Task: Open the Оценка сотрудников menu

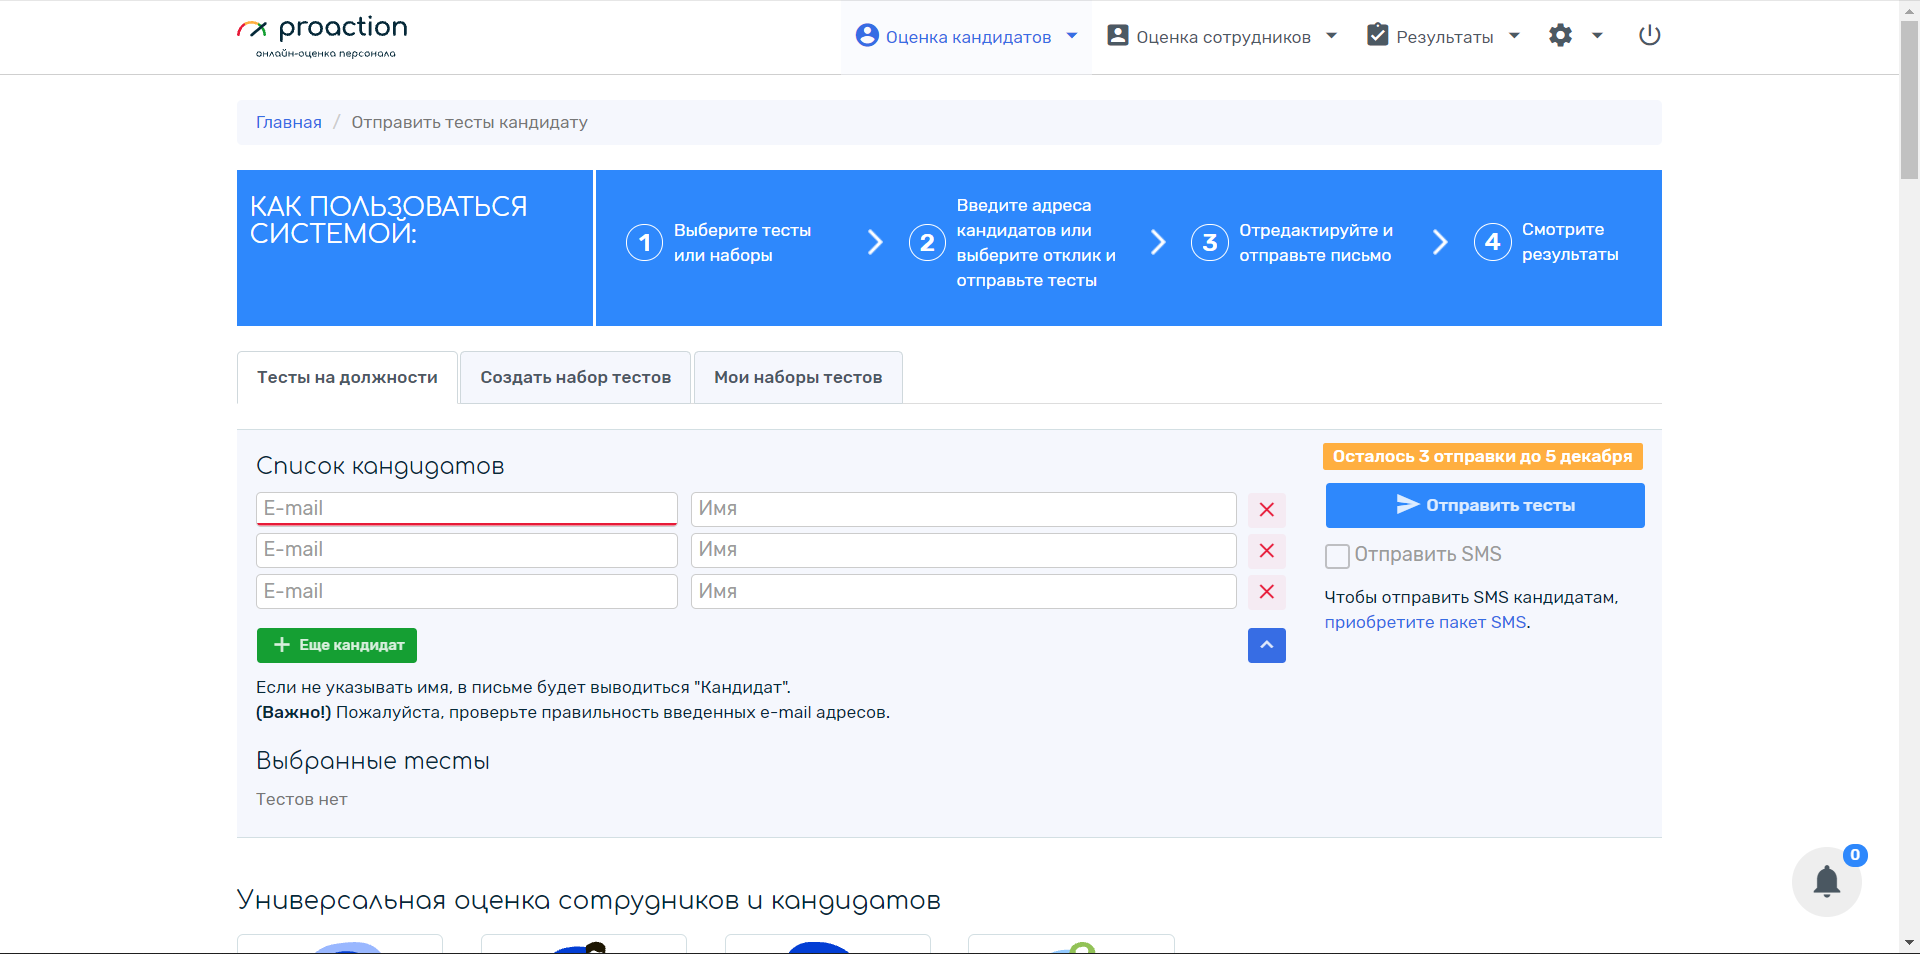Action: pyautogui.click(x=1222, y=37)
